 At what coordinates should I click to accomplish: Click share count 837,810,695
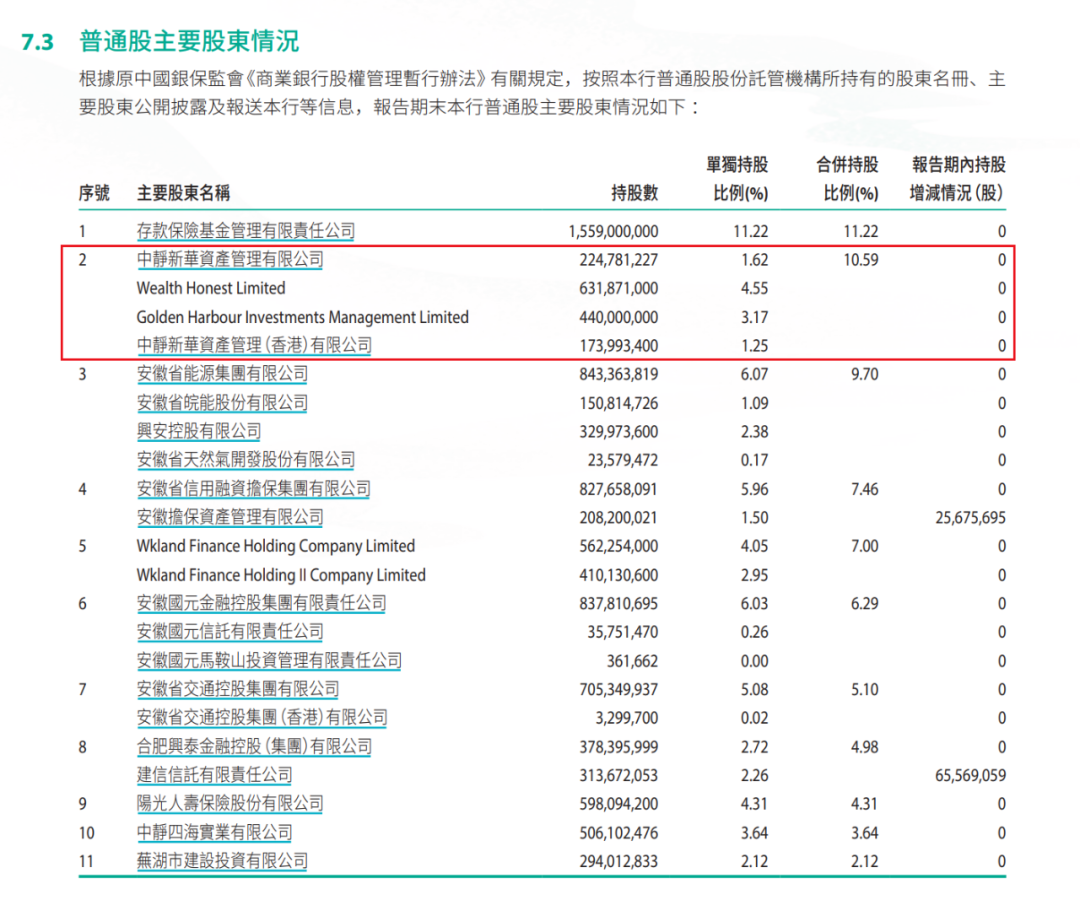(619, 603)
